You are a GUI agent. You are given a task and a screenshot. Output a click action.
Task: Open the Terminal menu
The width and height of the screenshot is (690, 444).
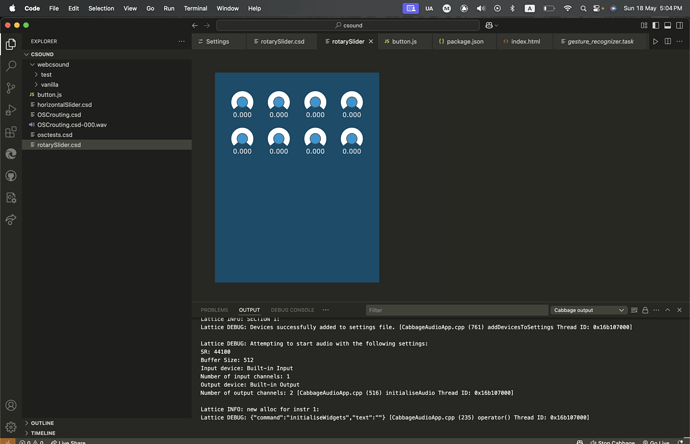click(195, 8)
